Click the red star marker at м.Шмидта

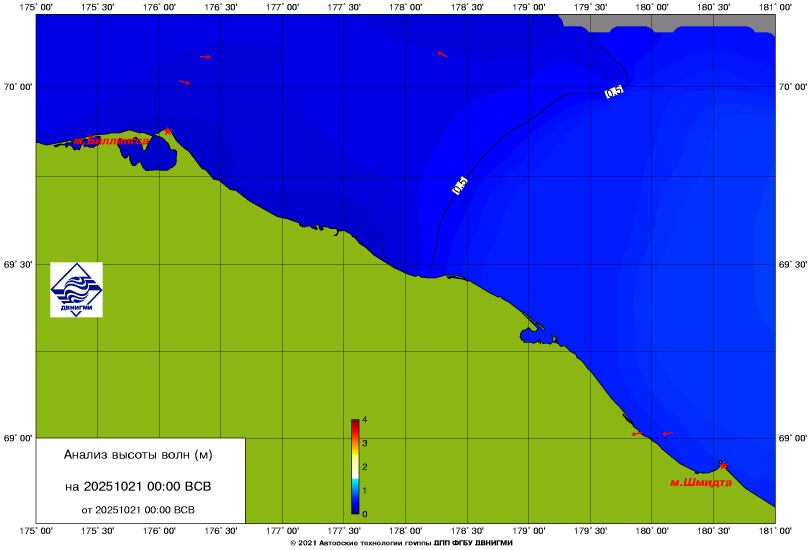(722, 465)
